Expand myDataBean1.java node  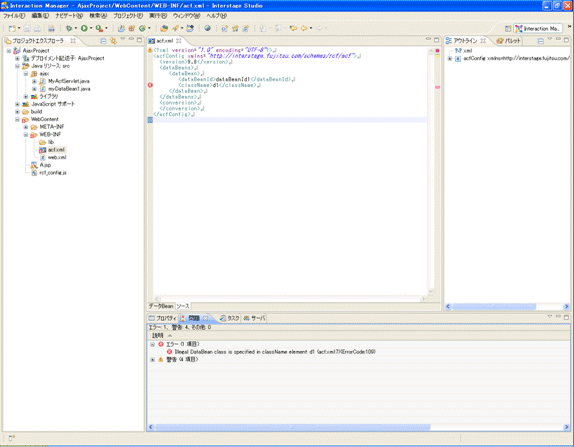tap(34, 89)
